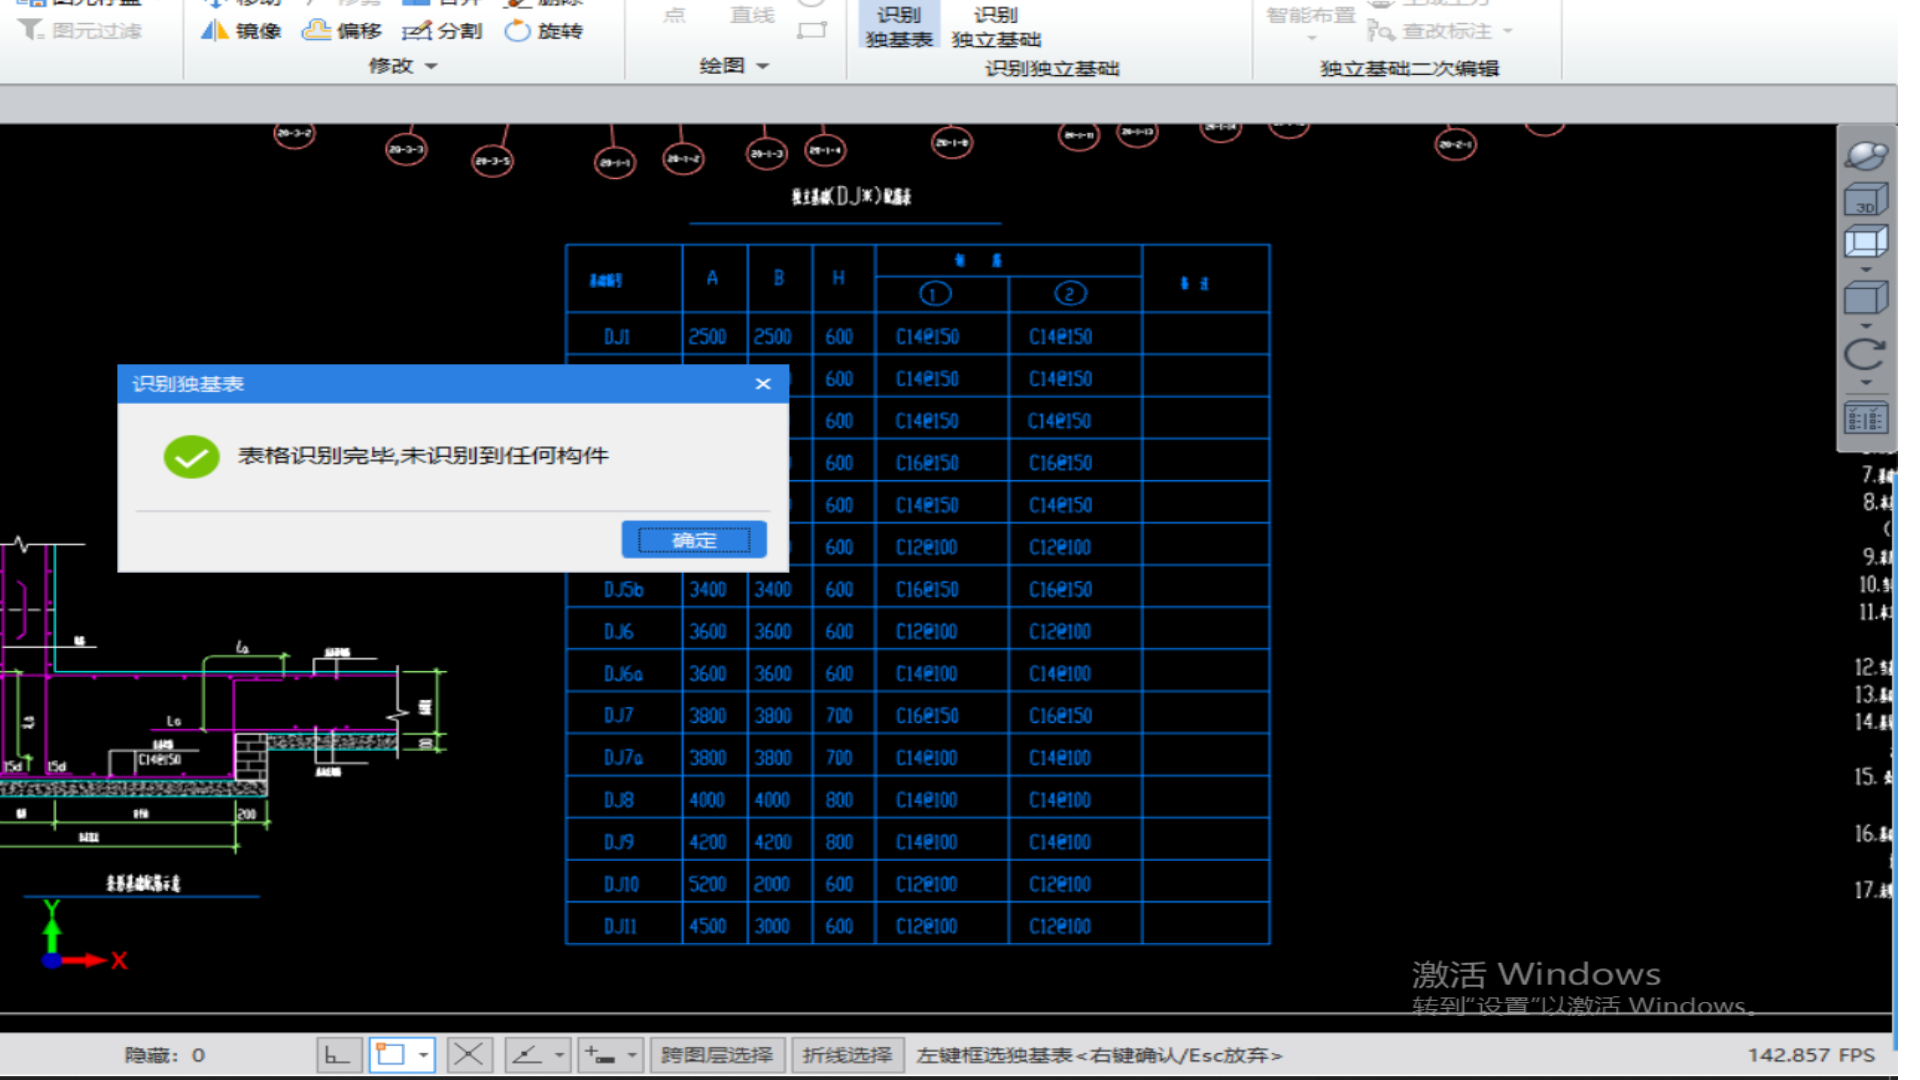Select the 旋转 rotate tool
1920x1080 pixels.
(544, 31)
